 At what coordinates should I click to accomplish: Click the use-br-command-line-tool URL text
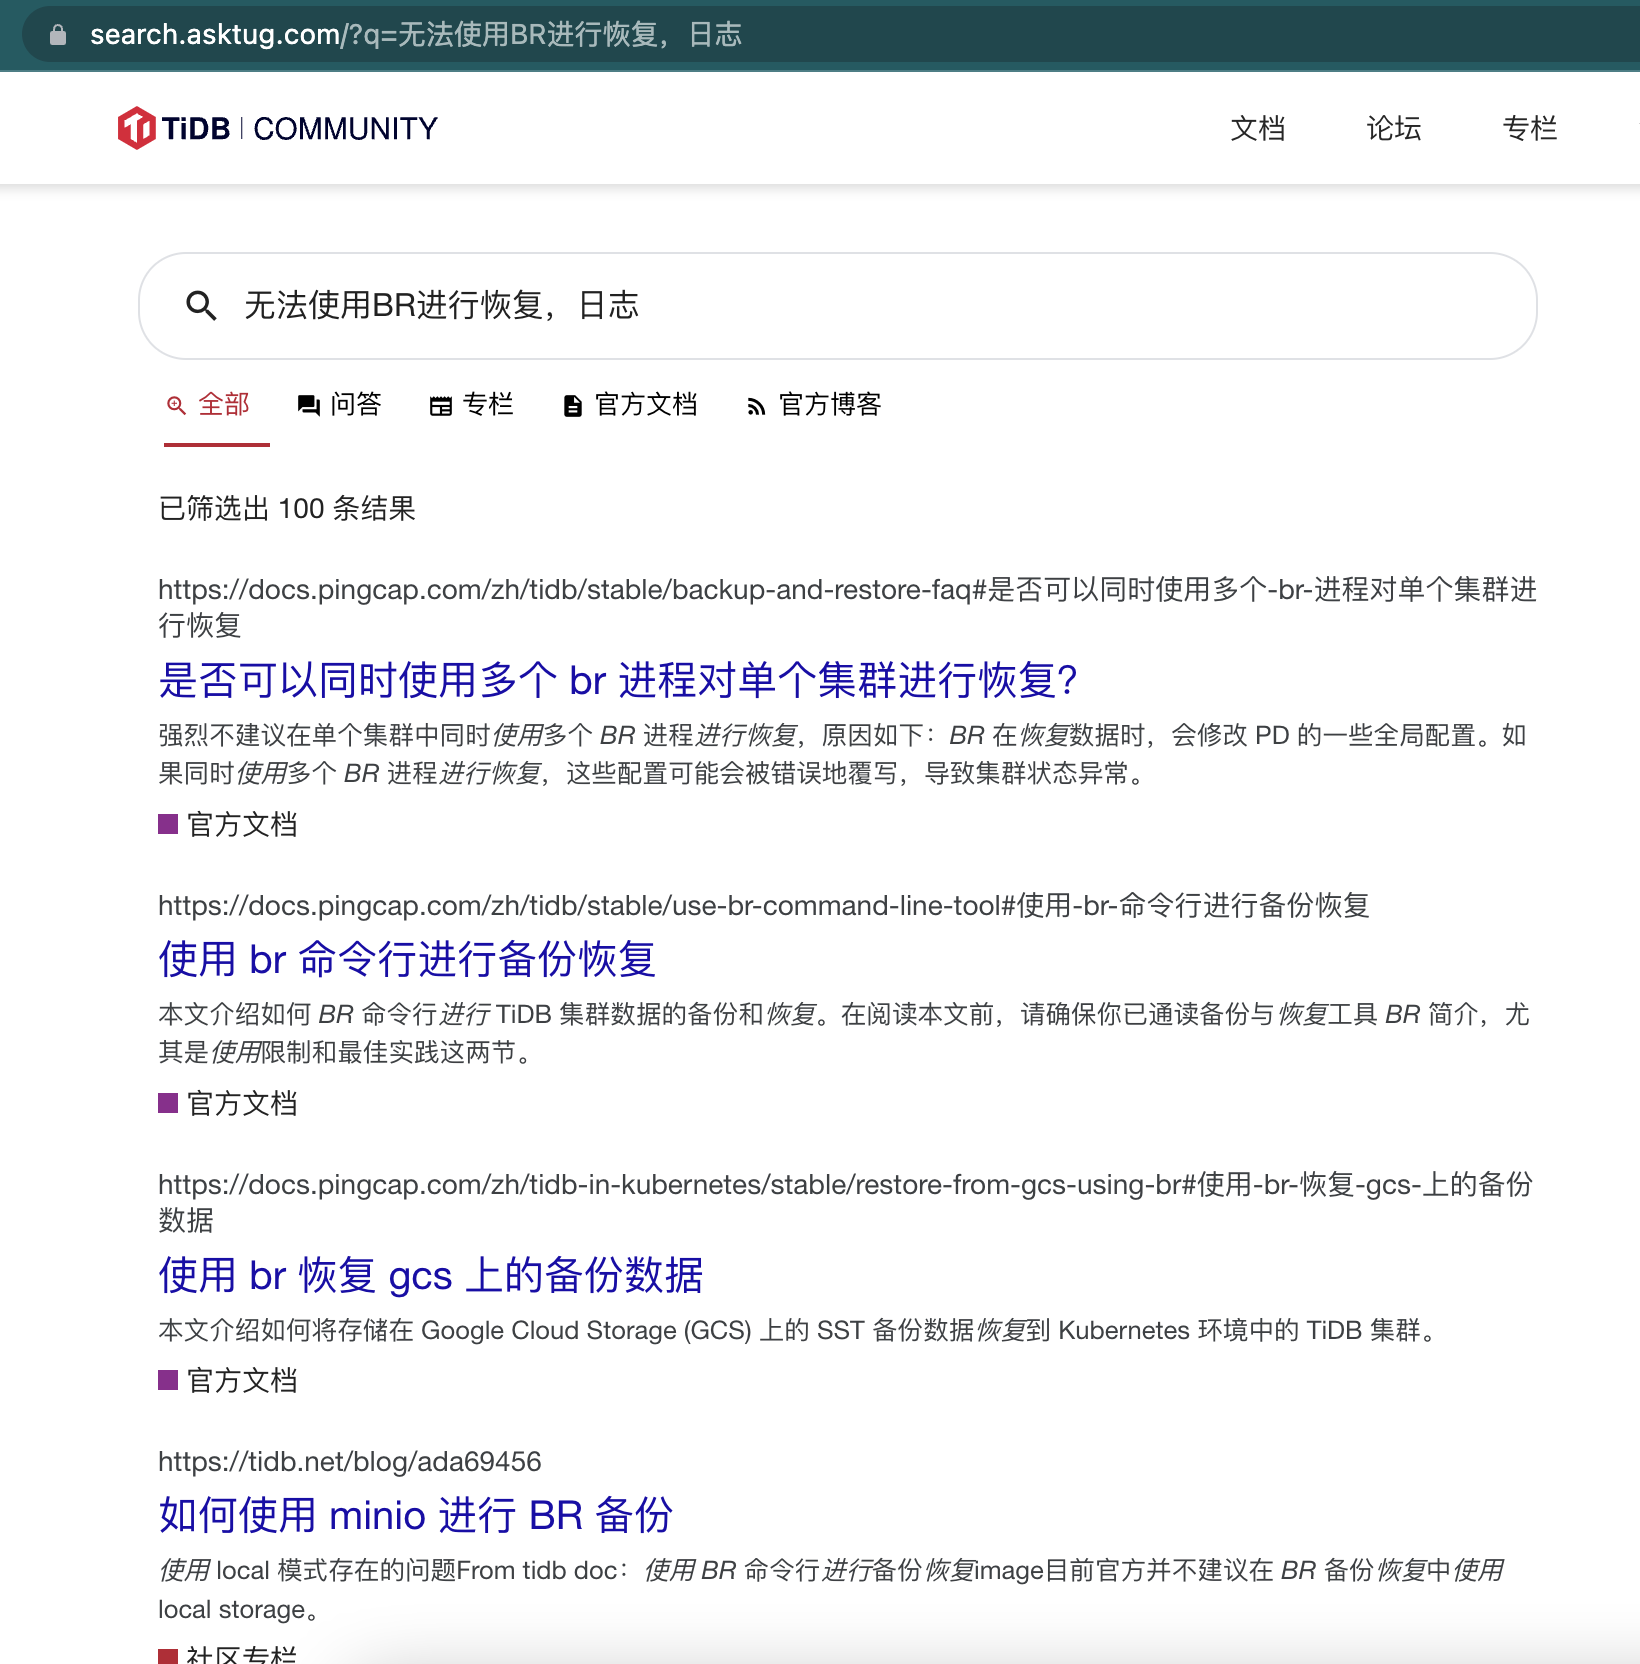pyautogui.click(x=764, y=905)
